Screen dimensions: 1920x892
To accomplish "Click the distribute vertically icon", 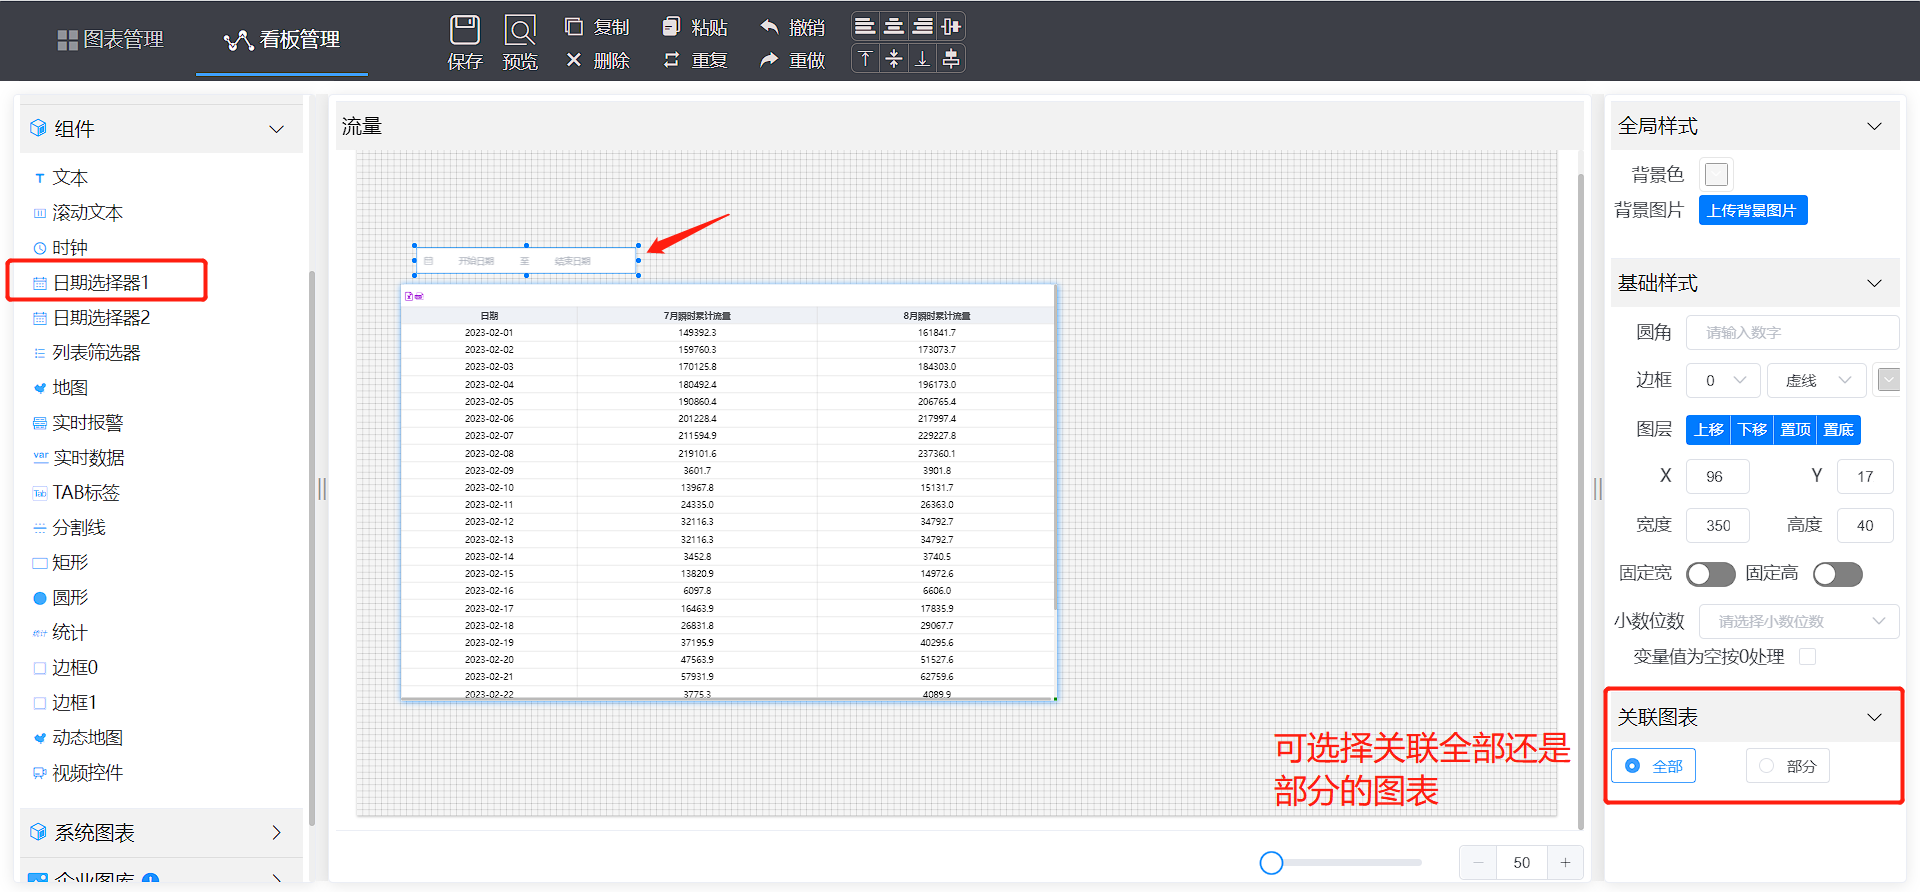I will [x=951, y=59].
